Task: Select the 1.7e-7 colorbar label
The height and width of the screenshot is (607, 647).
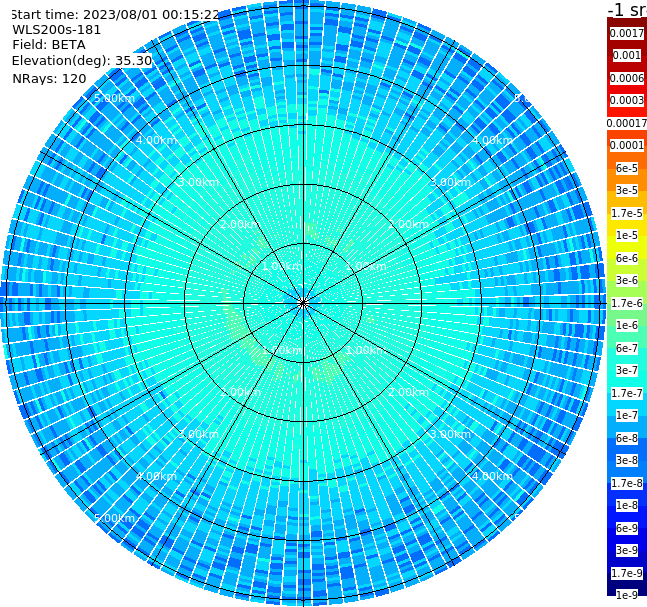Action: point(627,393)
